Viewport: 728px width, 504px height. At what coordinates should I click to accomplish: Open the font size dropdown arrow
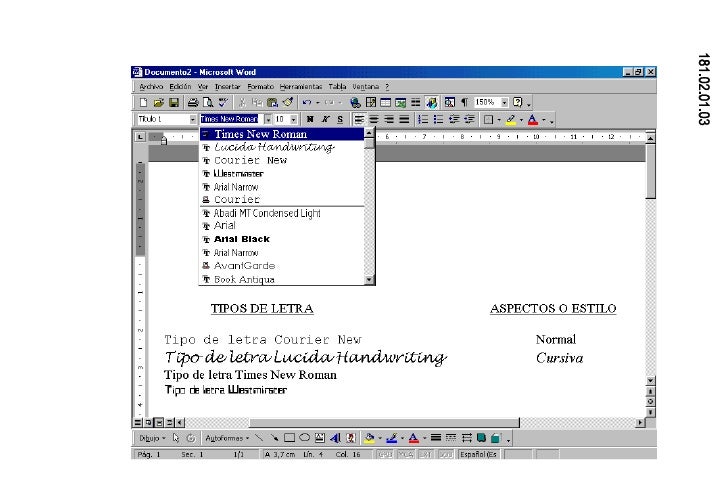(x=293, y=120)
